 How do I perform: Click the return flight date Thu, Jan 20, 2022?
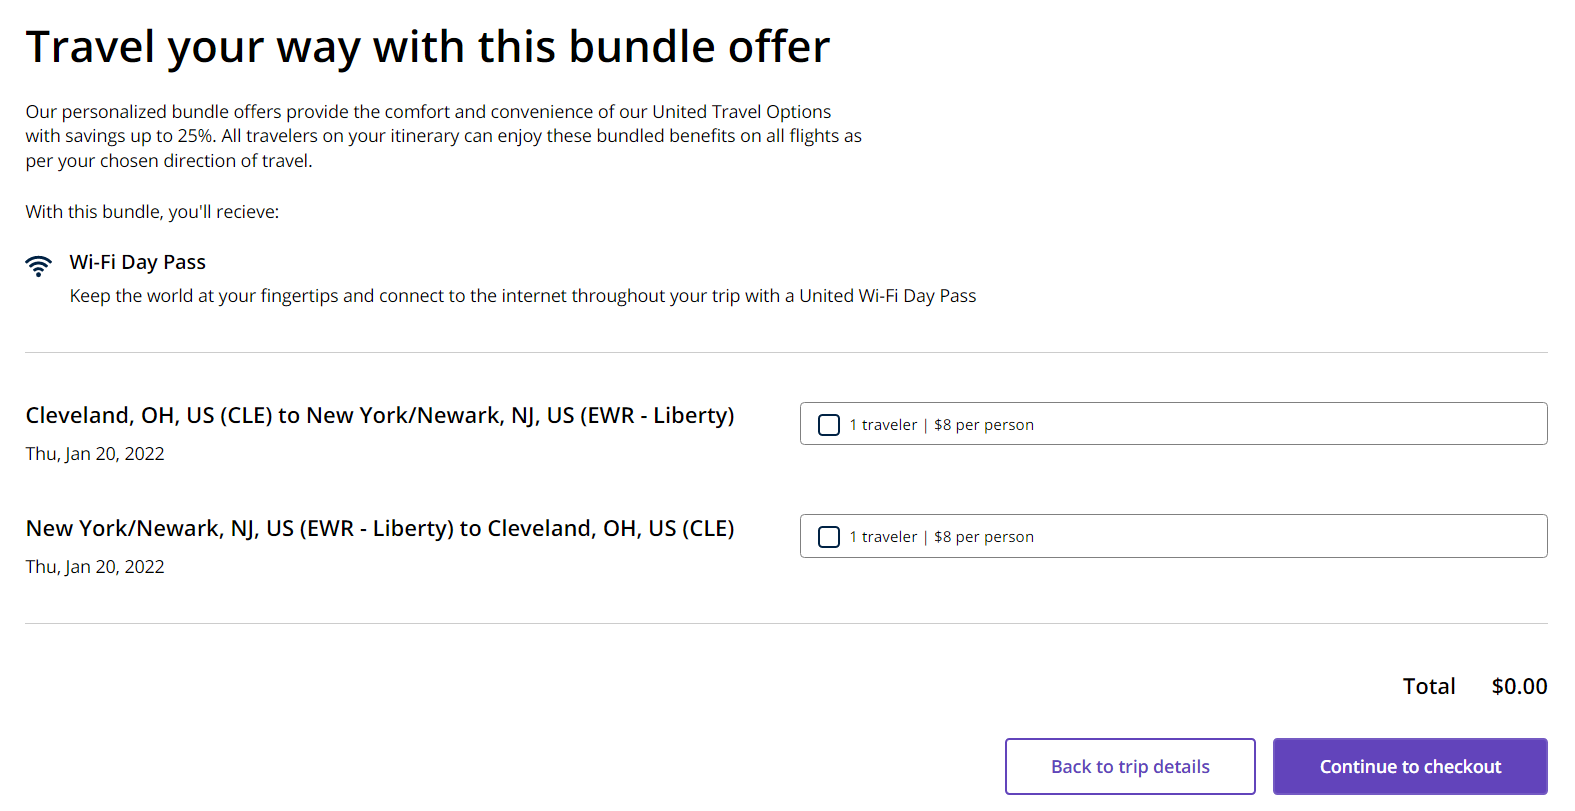(95, 567)
